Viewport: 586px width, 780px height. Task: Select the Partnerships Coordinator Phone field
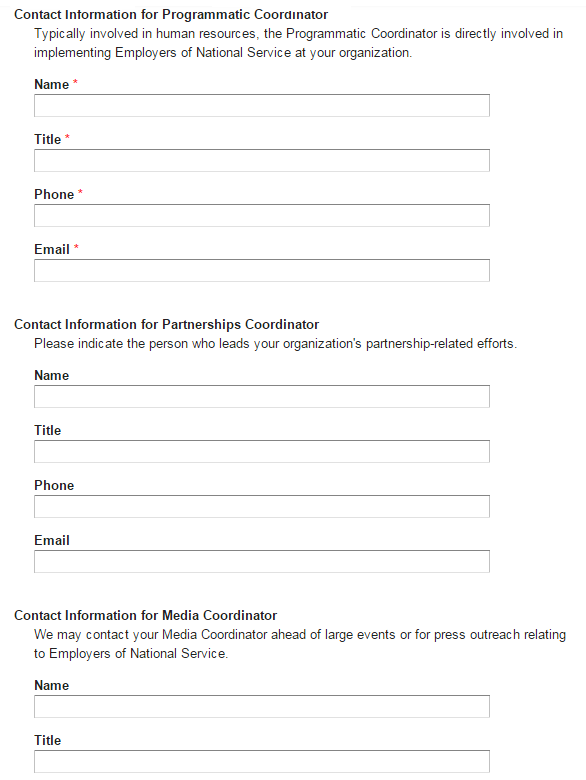coord(262,506)
